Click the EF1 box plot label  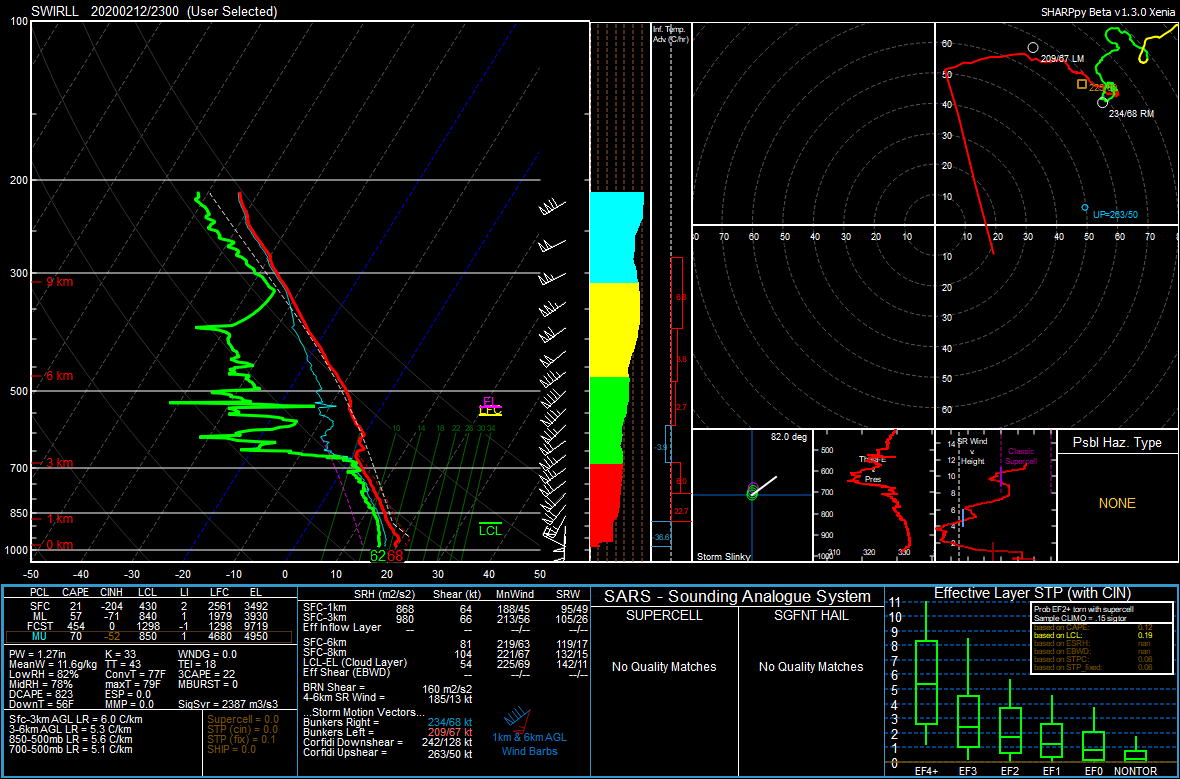(x=1051, y=771)
